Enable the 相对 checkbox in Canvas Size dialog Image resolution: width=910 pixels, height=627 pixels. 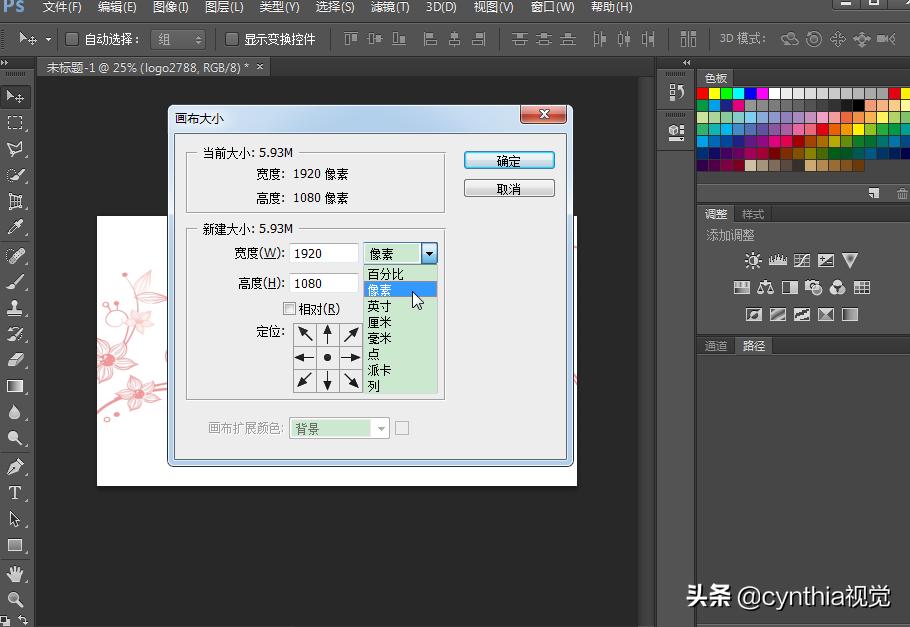point(290,308)
